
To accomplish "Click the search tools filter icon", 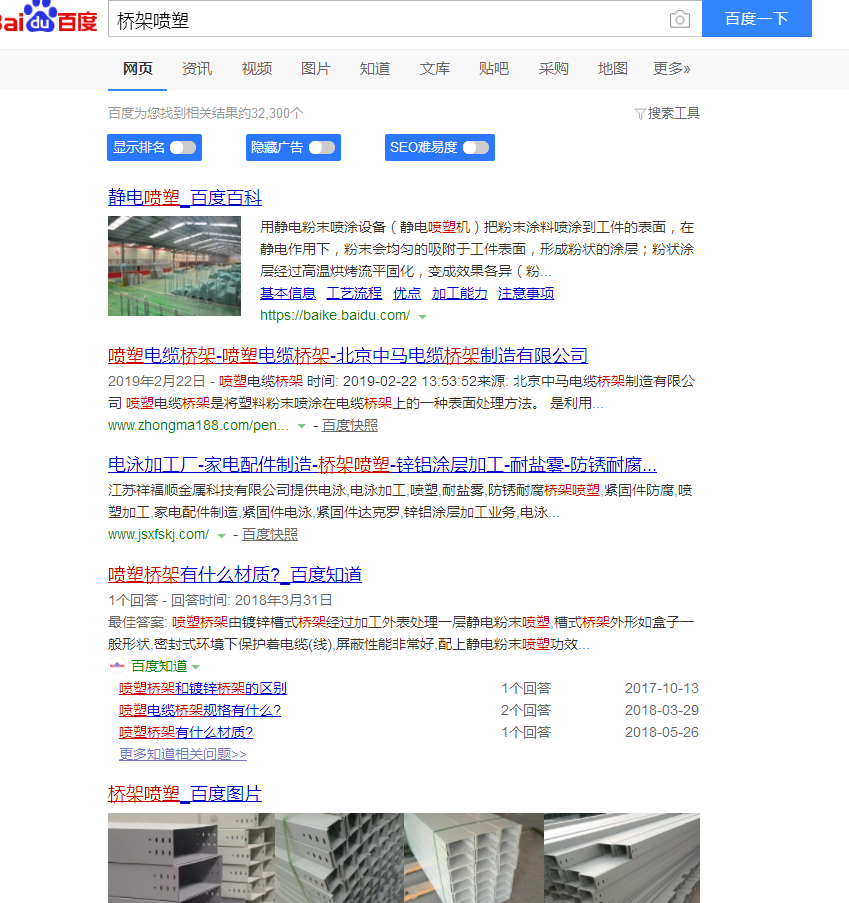I will [639, 114].
